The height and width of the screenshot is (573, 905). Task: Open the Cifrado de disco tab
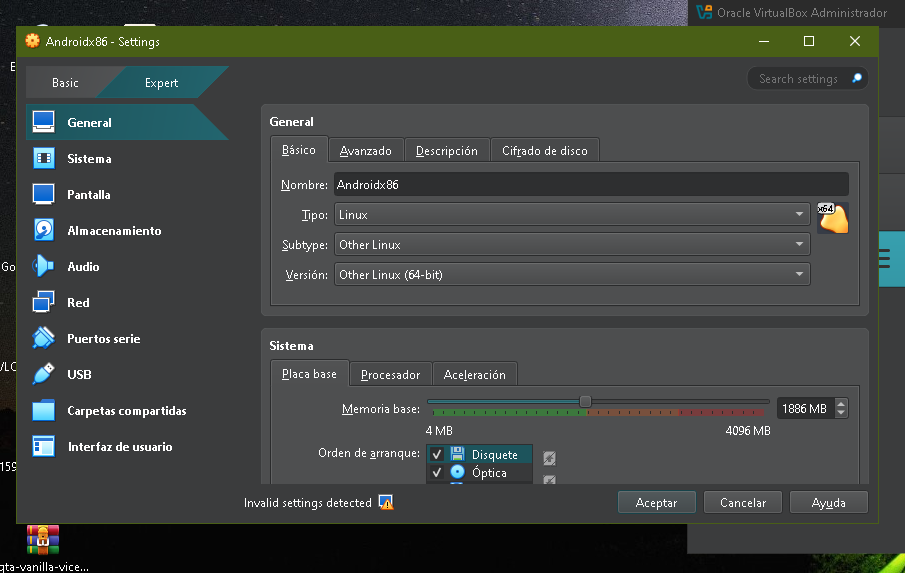pyautogui.click(x=545, y=151)
